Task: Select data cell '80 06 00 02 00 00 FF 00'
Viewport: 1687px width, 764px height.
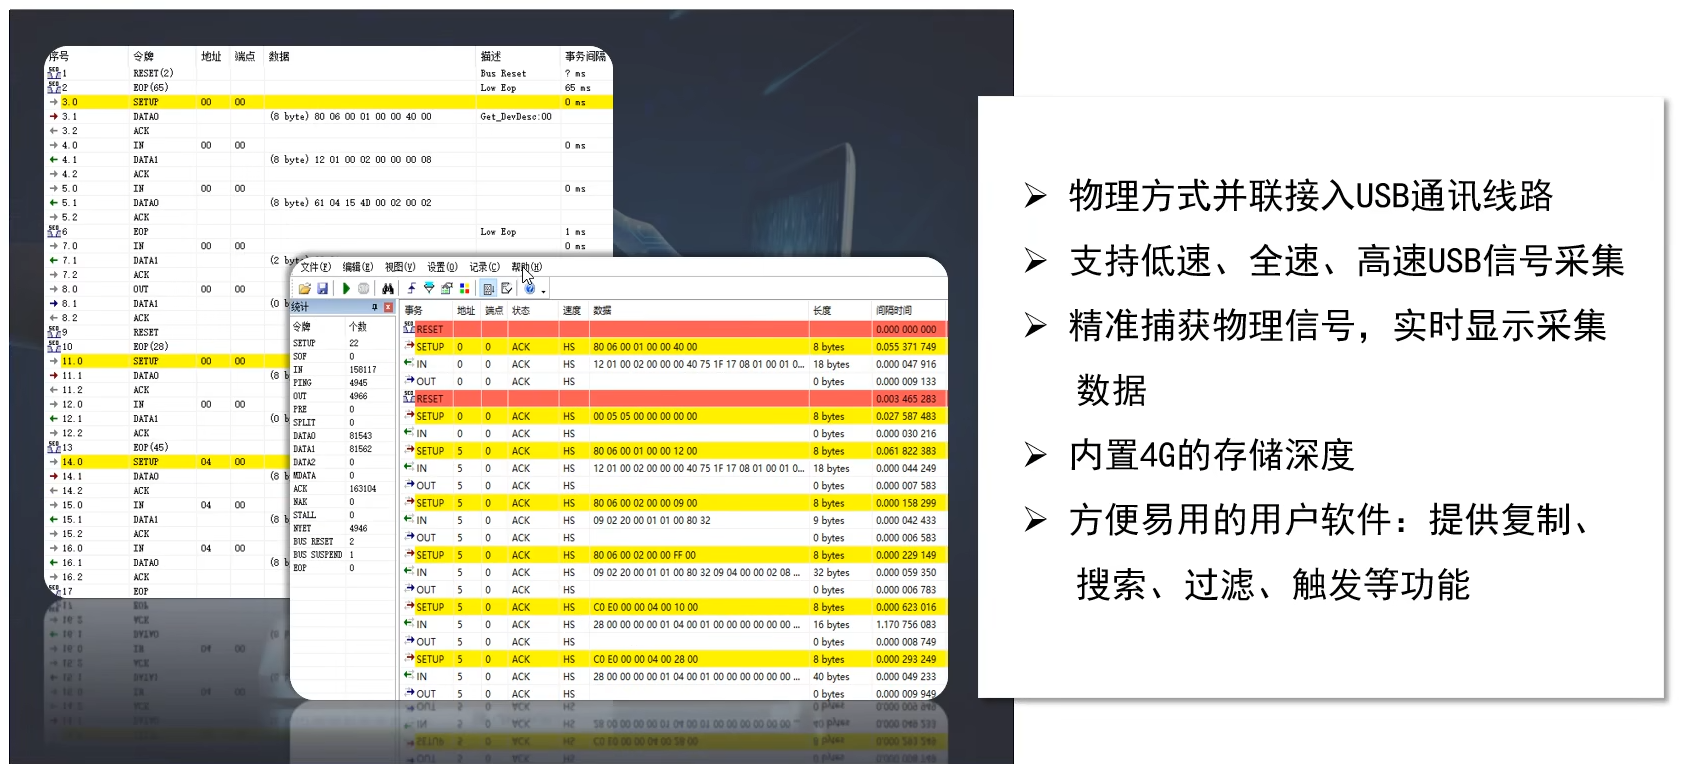Action: 645,555
